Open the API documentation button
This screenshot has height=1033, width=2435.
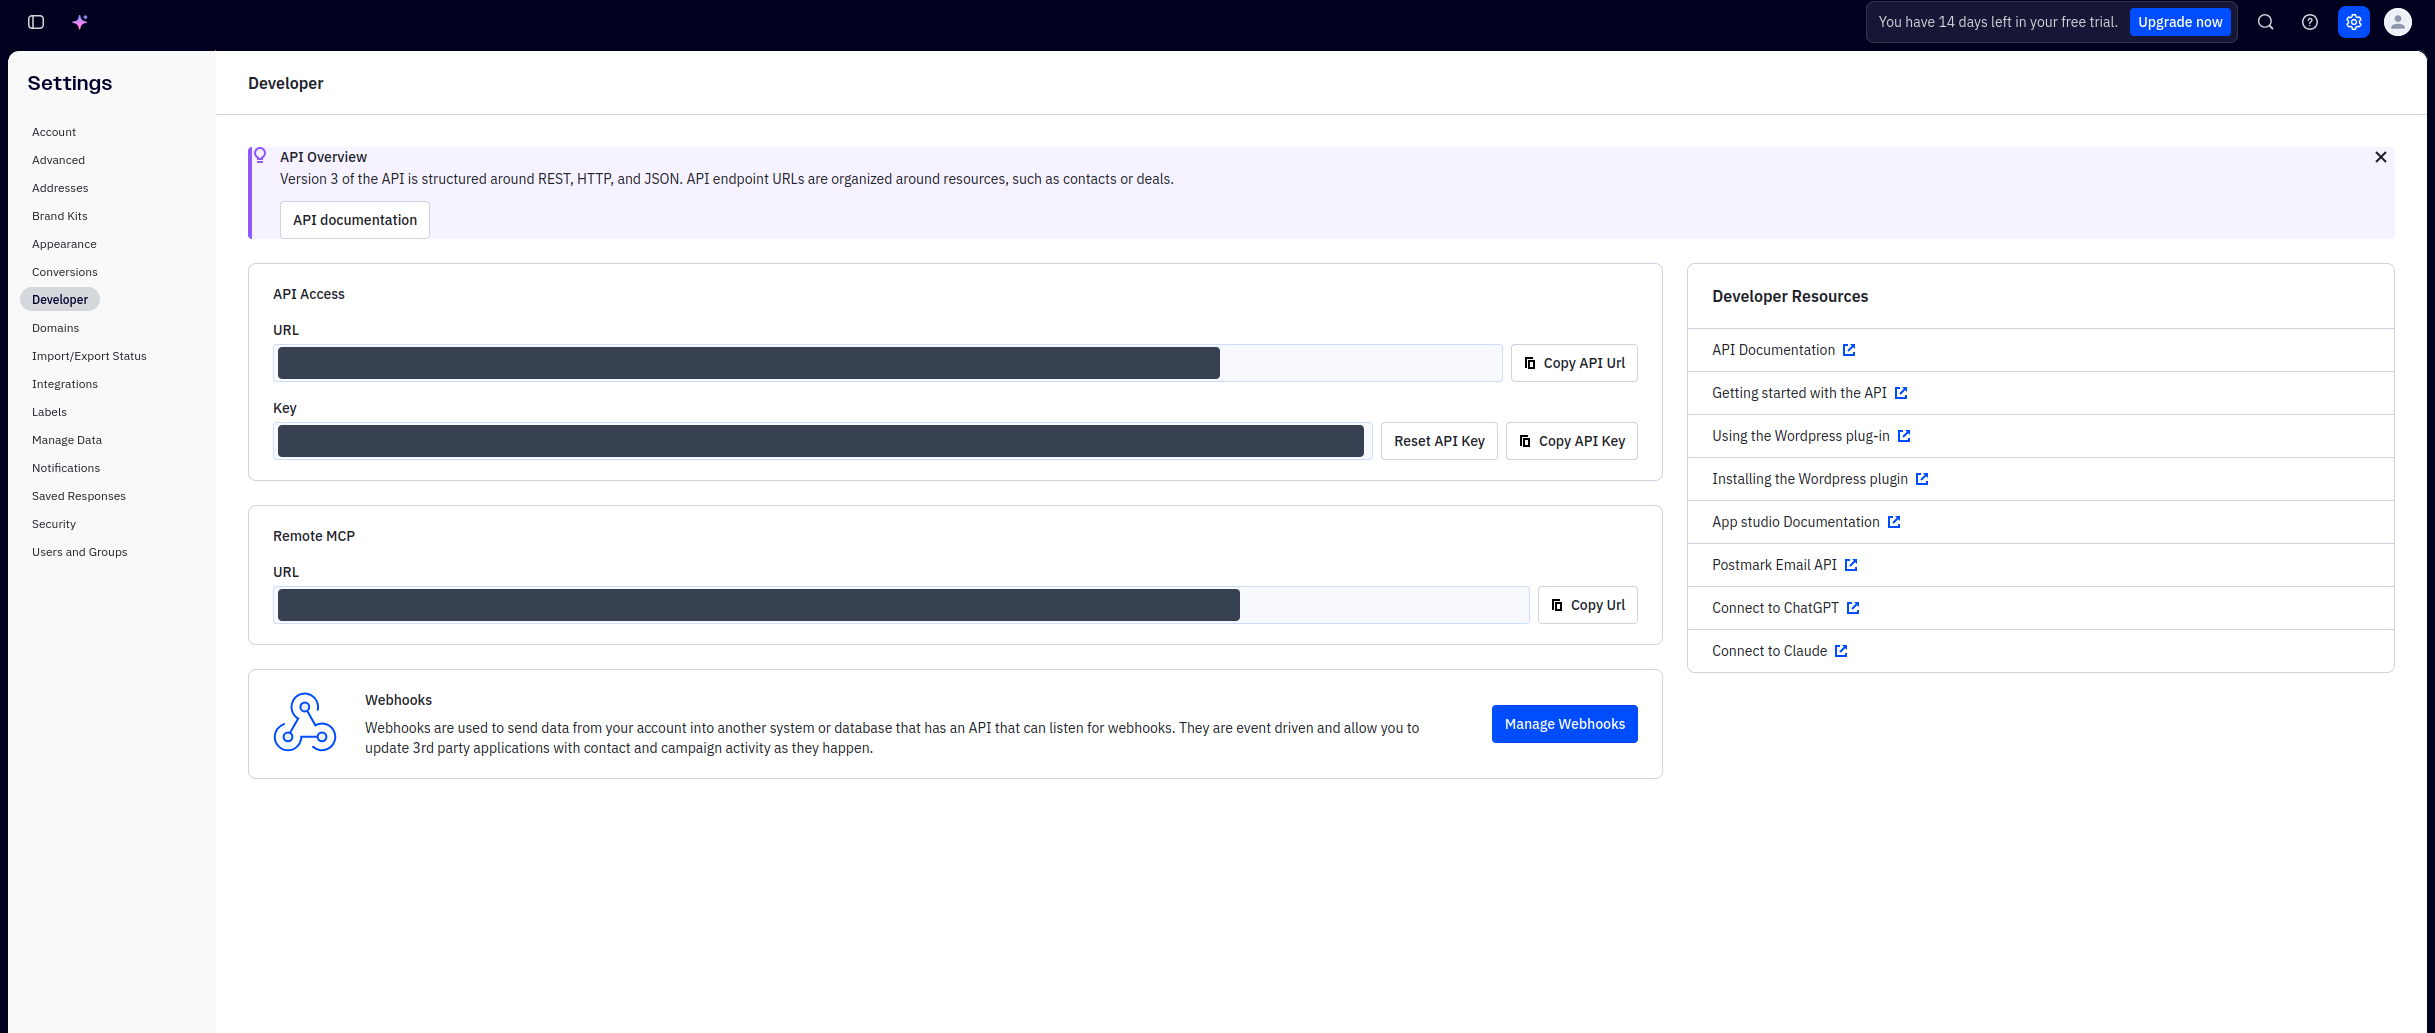click(355, 220)
